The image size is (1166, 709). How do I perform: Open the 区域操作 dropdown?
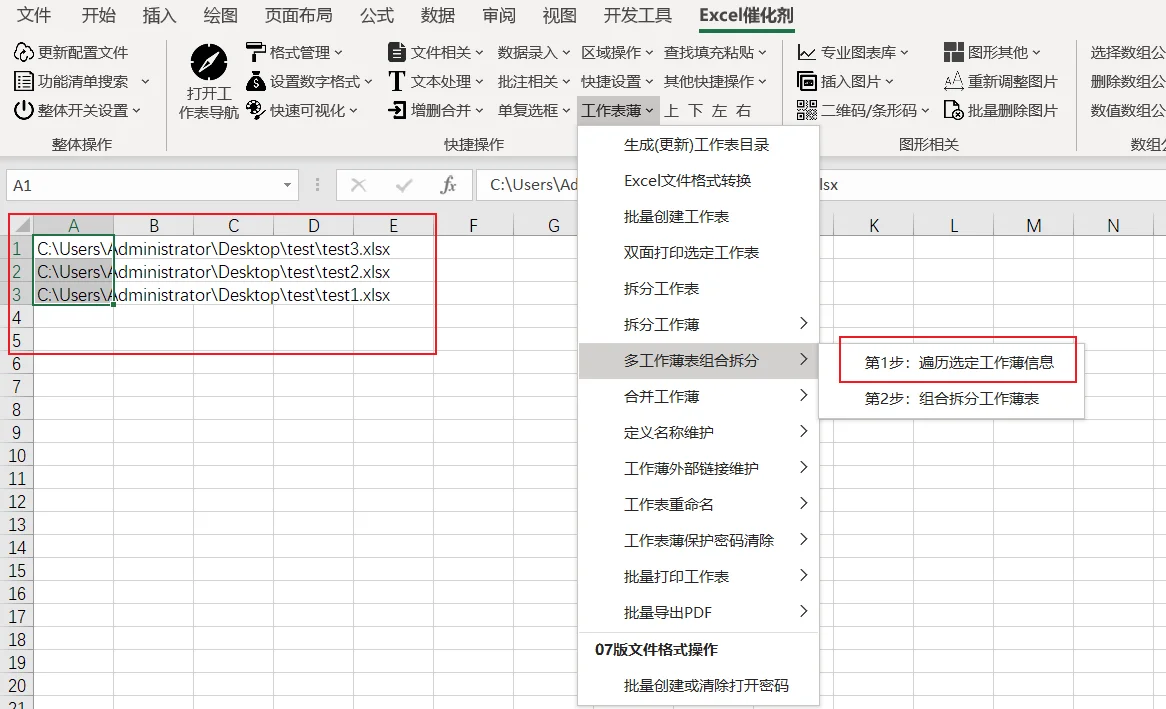click(617, 52)
